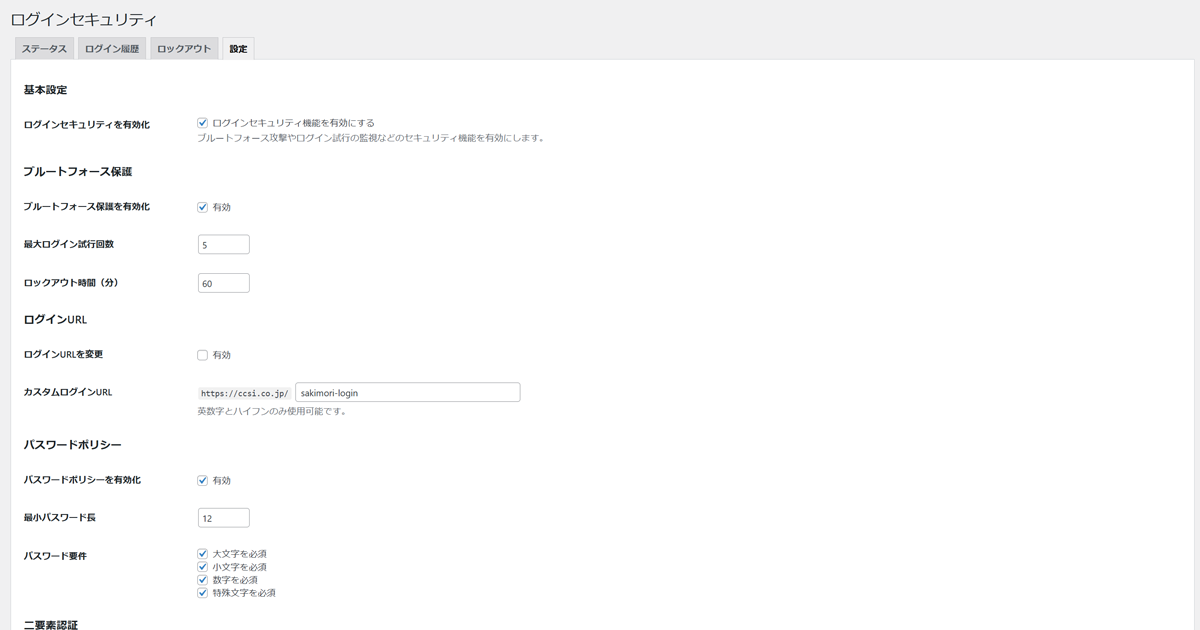Click the 二要素認証 section heading
1200x630 pixels.
click(50, 624)
